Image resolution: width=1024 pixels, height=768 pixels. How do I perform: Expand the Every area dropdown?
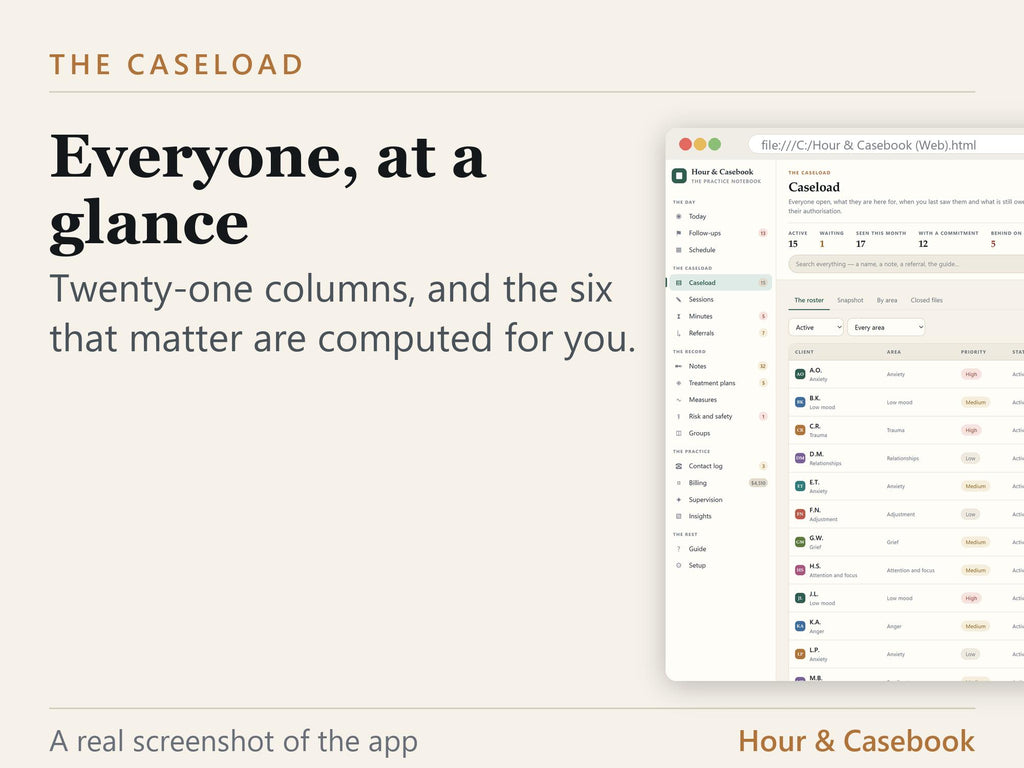(886, 327)
